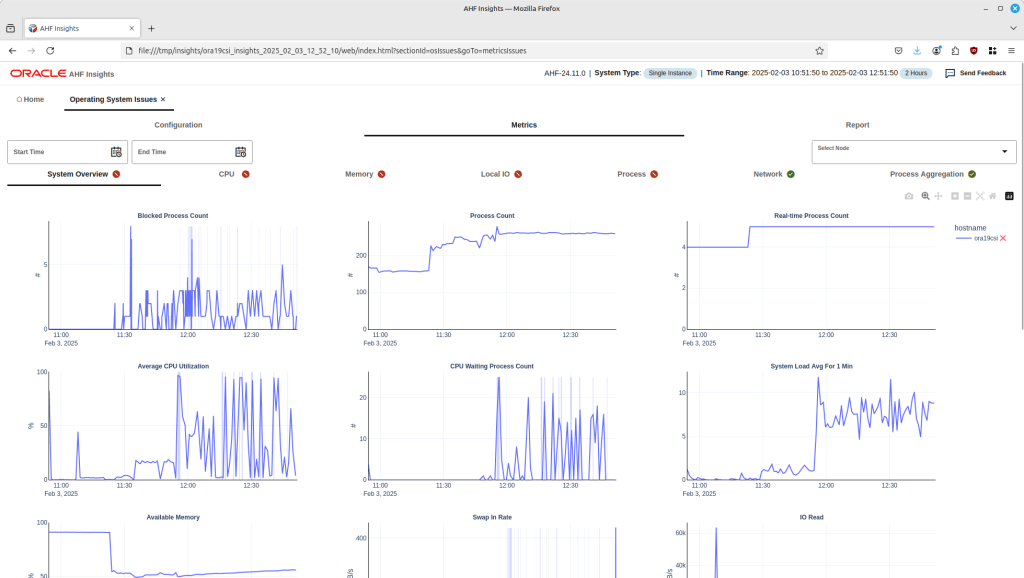This screenshot has height=578, width=1024.
Task: Go to the Home link
Action: tap(31, 100)
